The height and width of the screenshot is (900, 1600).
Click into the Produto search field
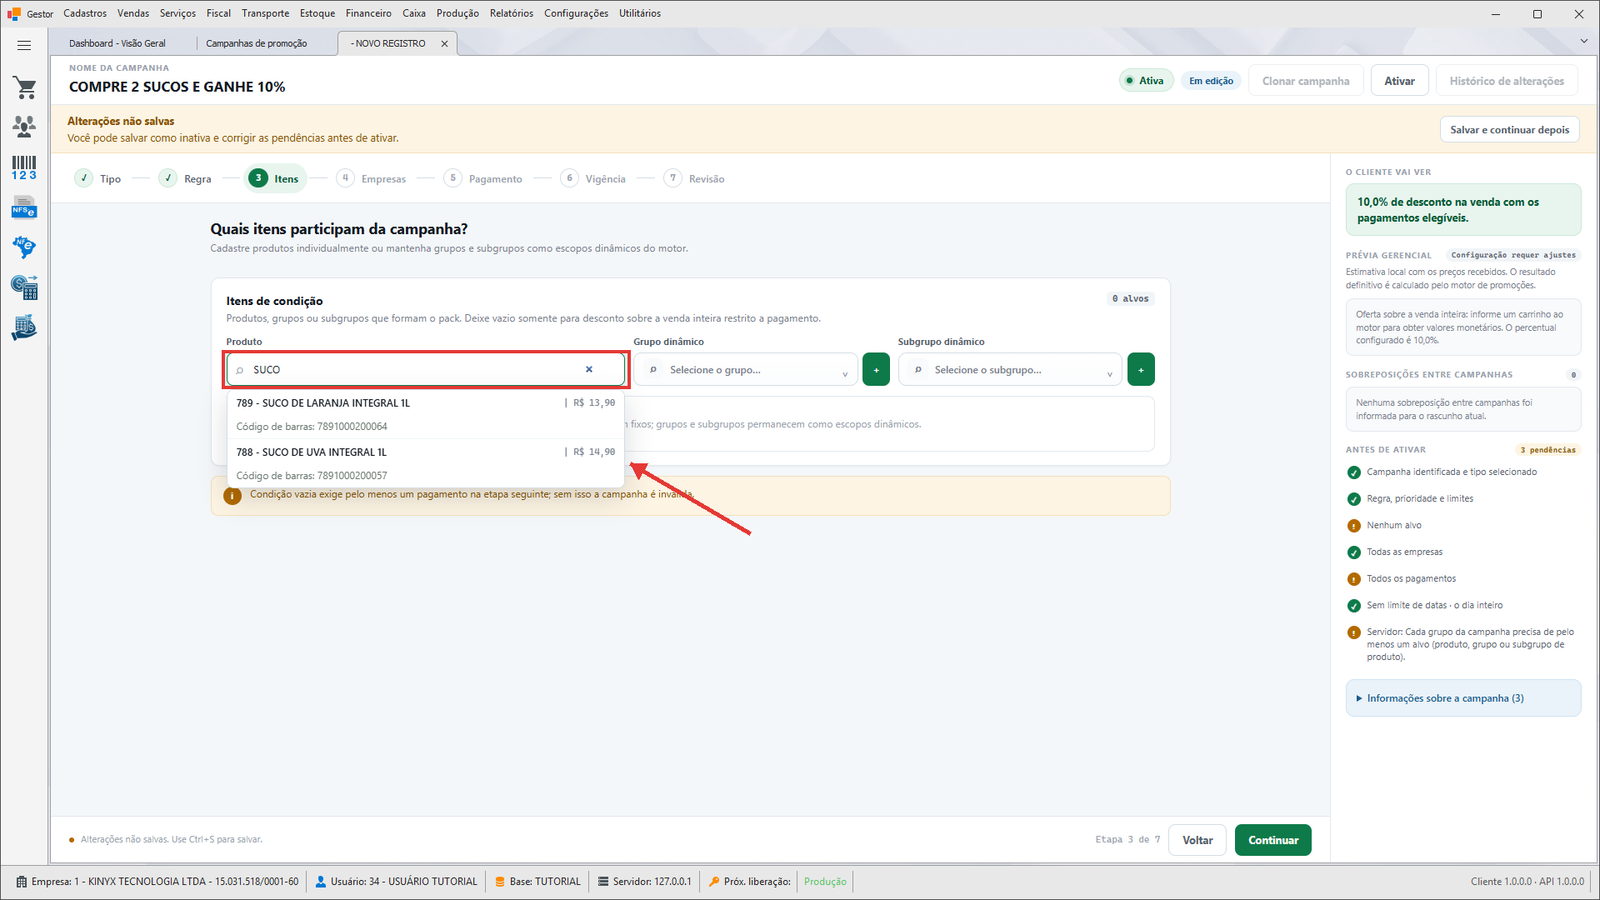(x=412, y=370)
